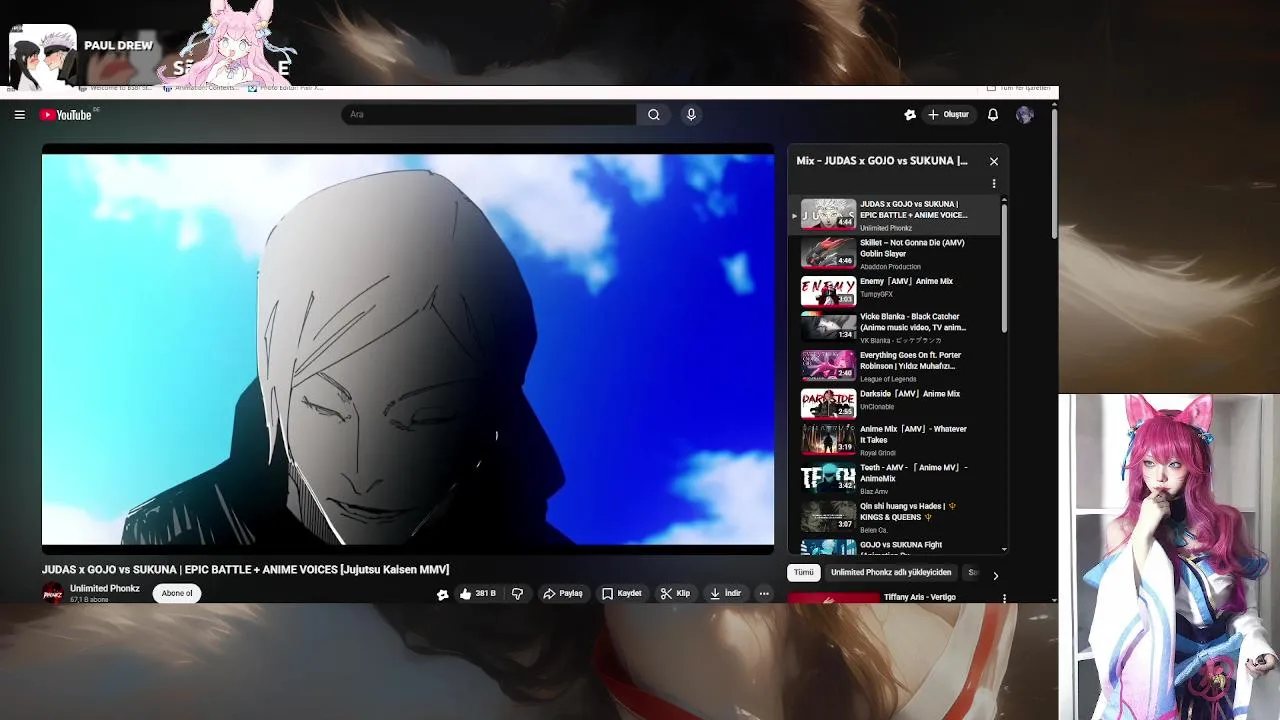1280x720 pixels.
Task: Click the Unlimited Phonkz channel avatar
Action: tap(52, 594)
